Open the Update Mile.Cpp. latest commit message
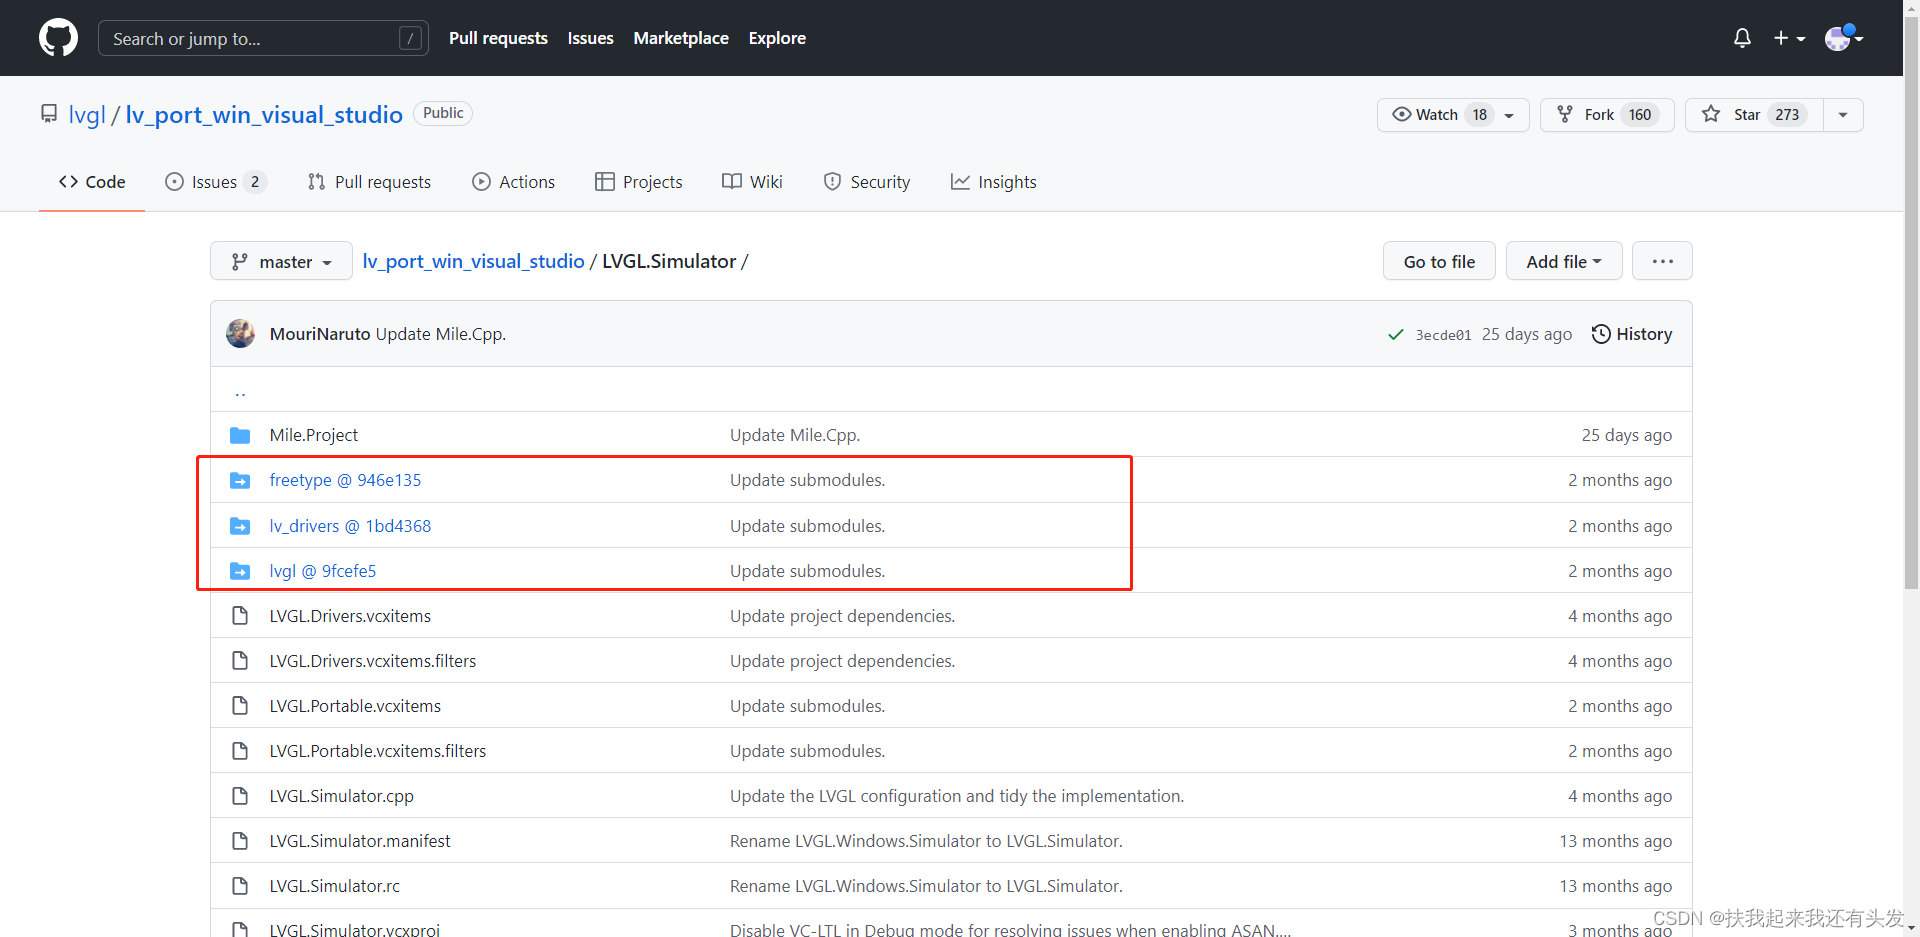 pos(441,334)
